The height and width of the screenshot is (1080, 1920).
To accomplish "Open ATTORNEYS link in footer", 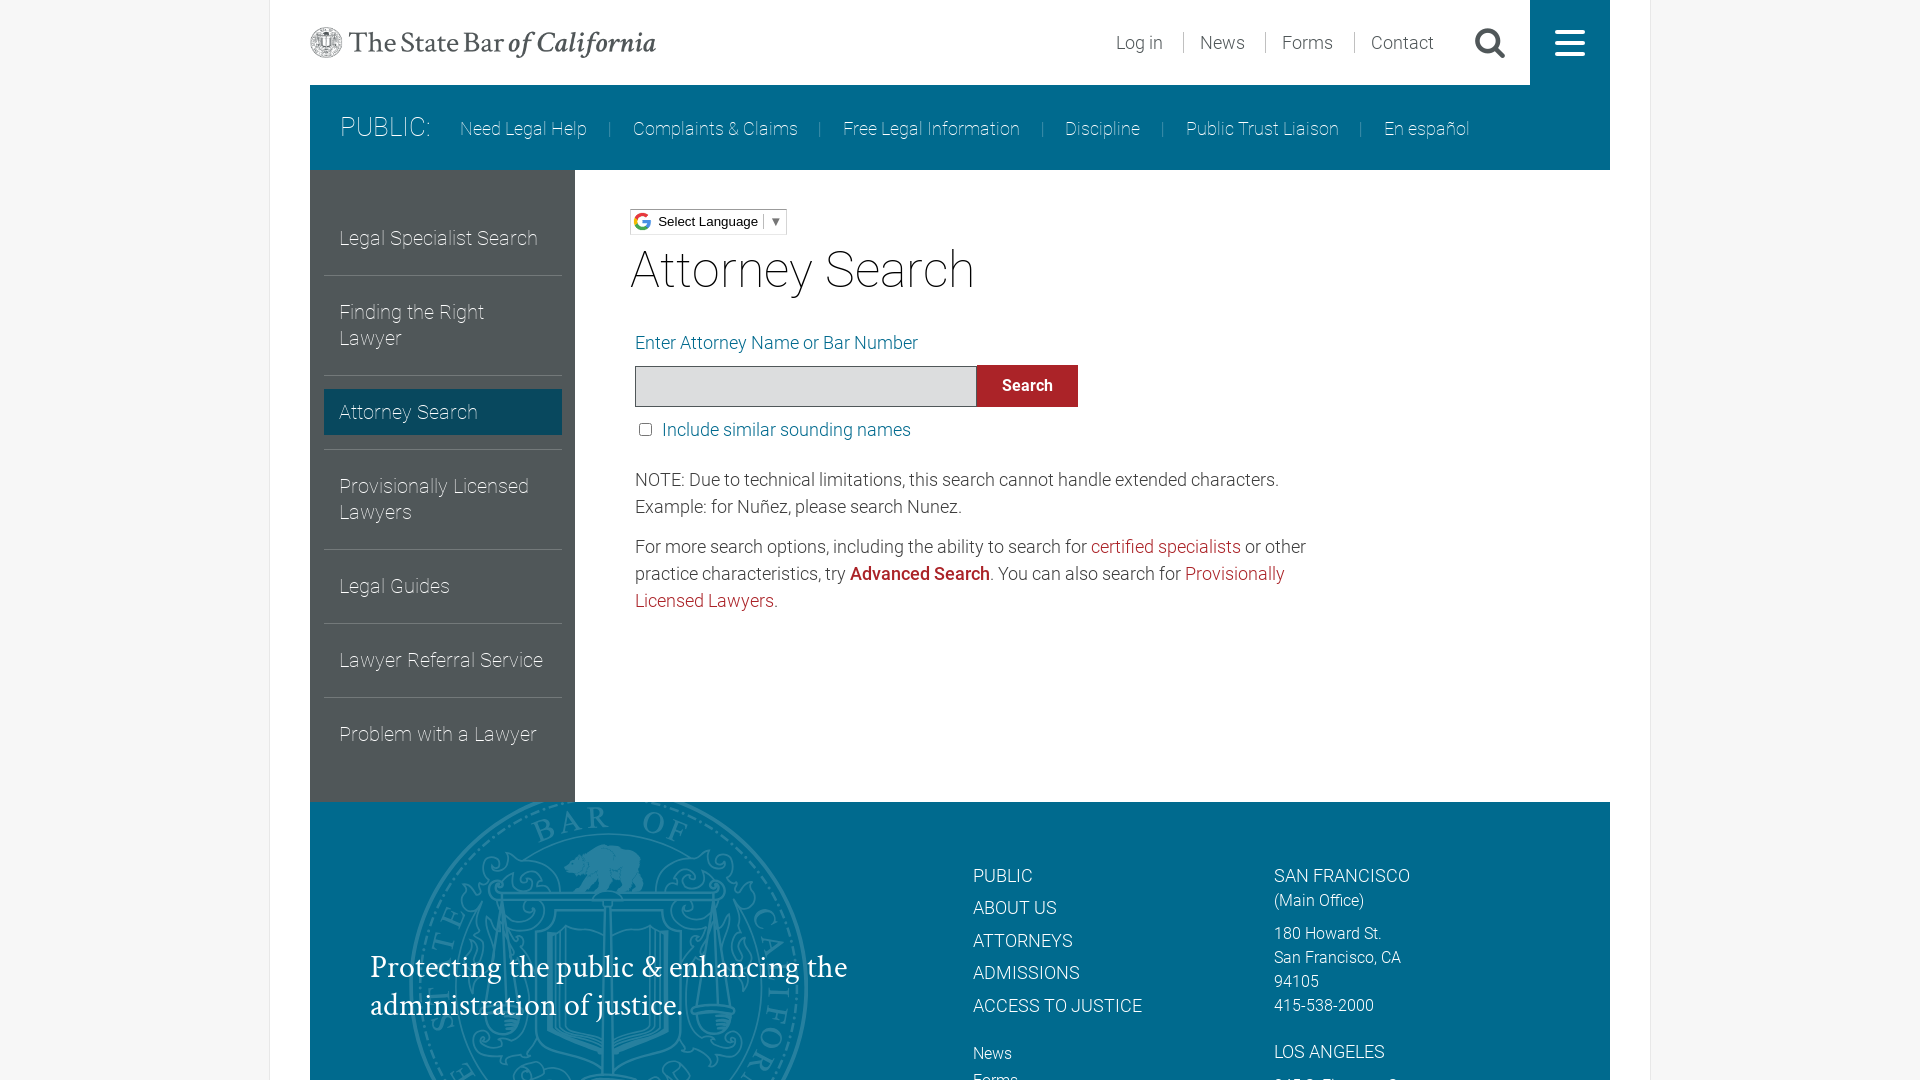I will tap(1022, 941).
